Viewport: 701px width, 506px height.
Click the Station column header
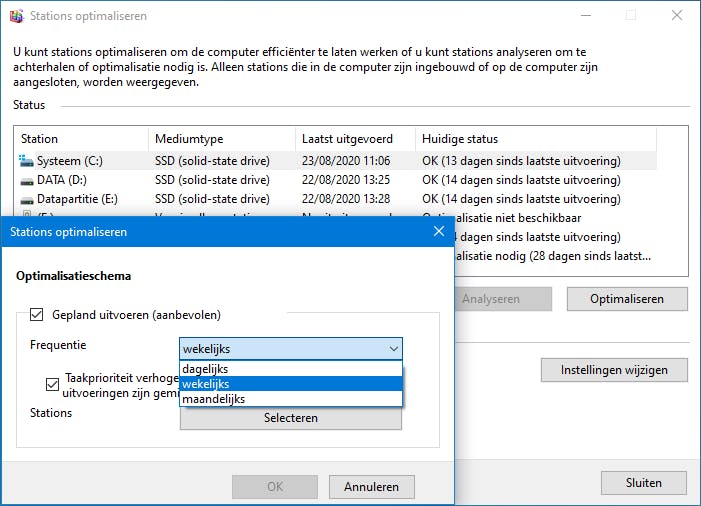[x=81, y=139]
